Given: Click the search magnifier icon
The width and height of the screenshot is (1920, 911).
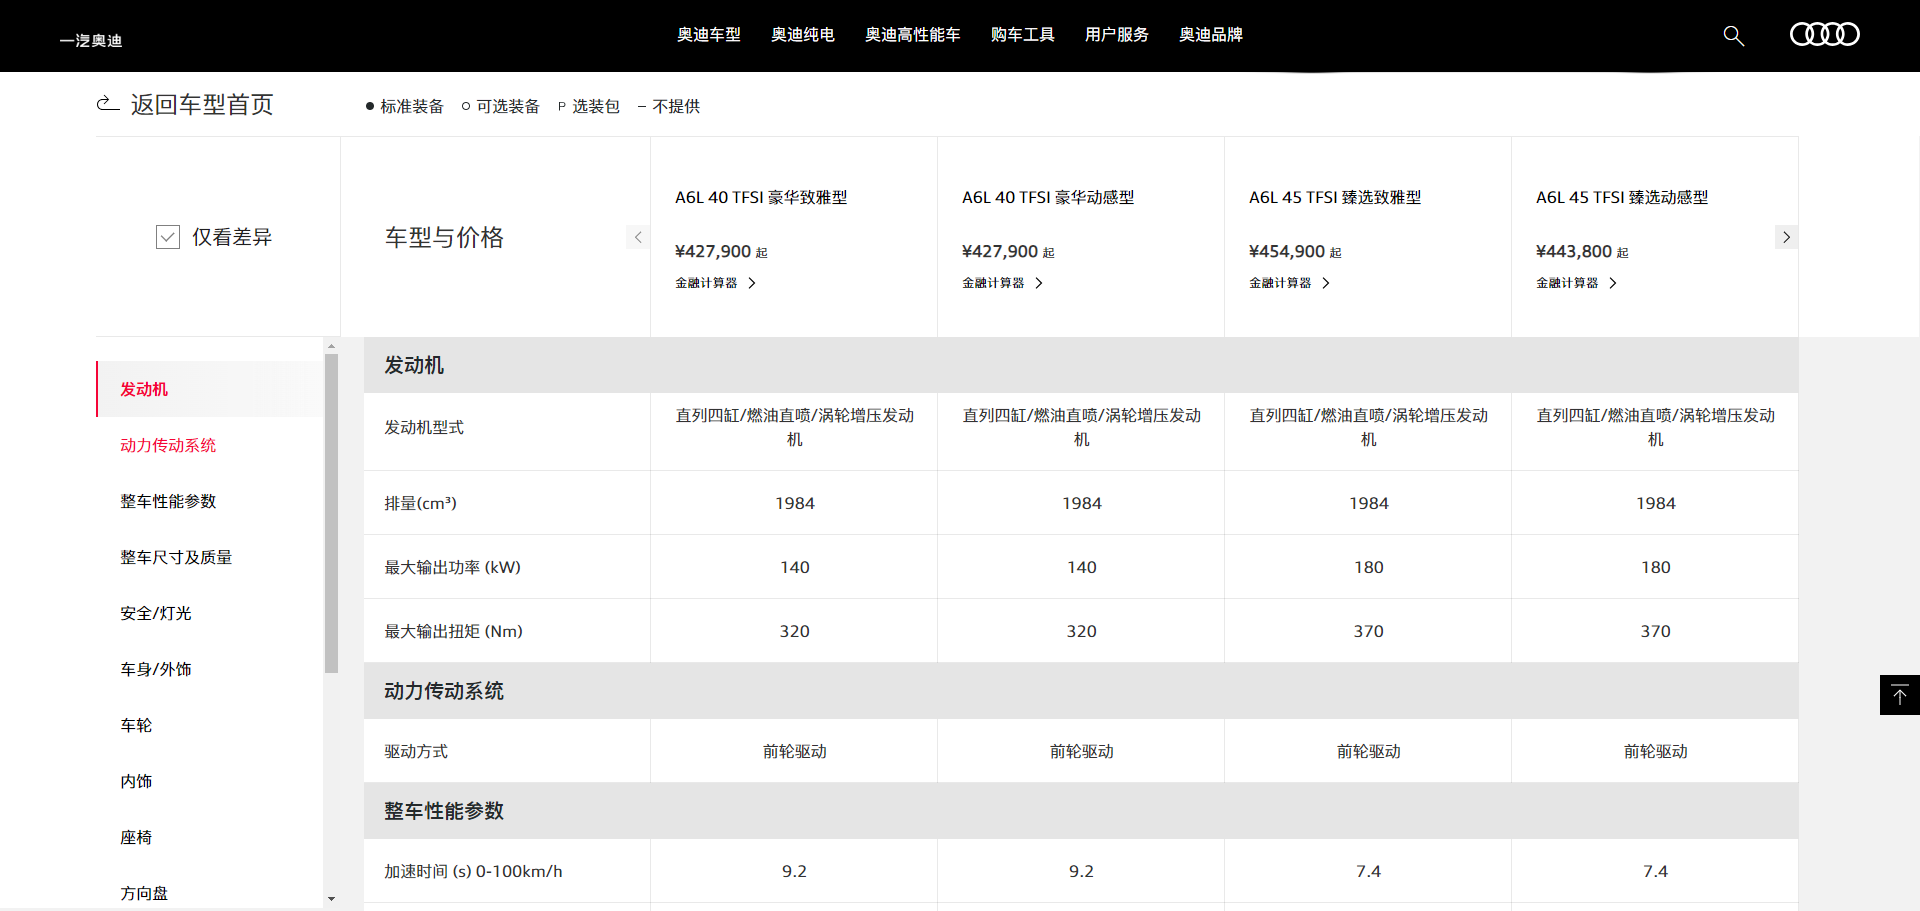Looking at the screenshot, I should (x=1733, y=36).
